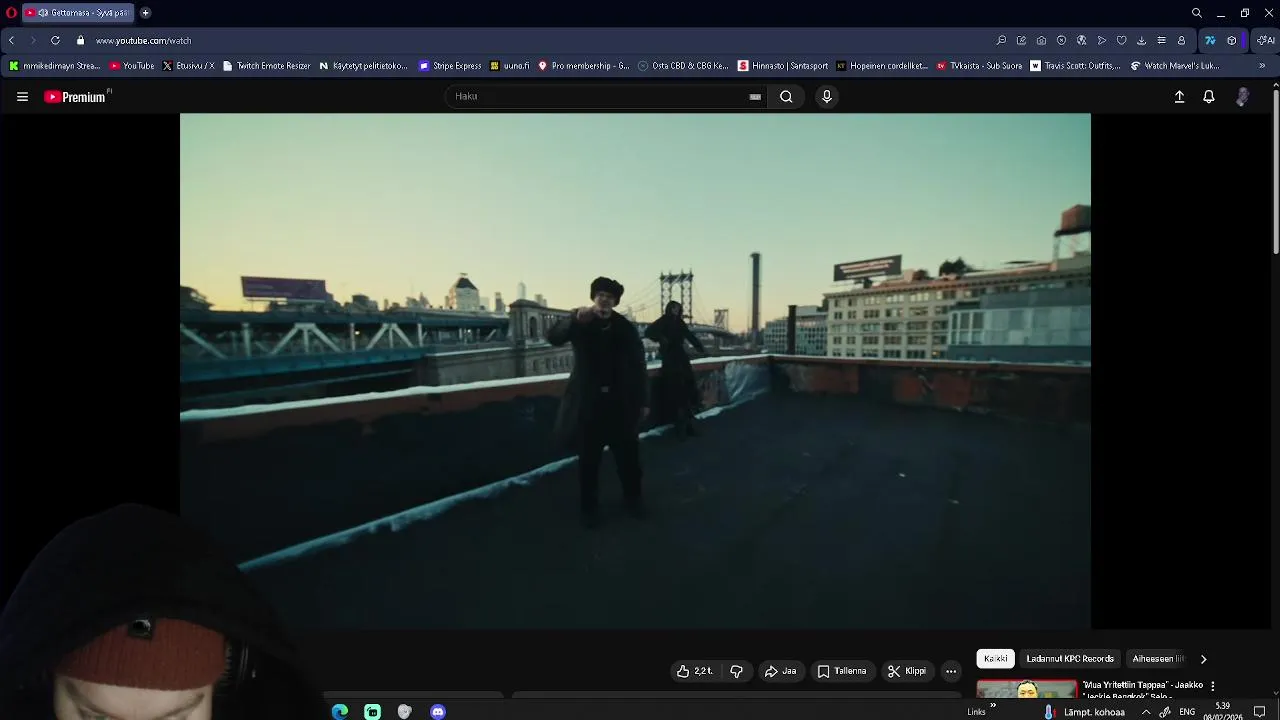Open YouTube notifications bell

click(1209, 97)
